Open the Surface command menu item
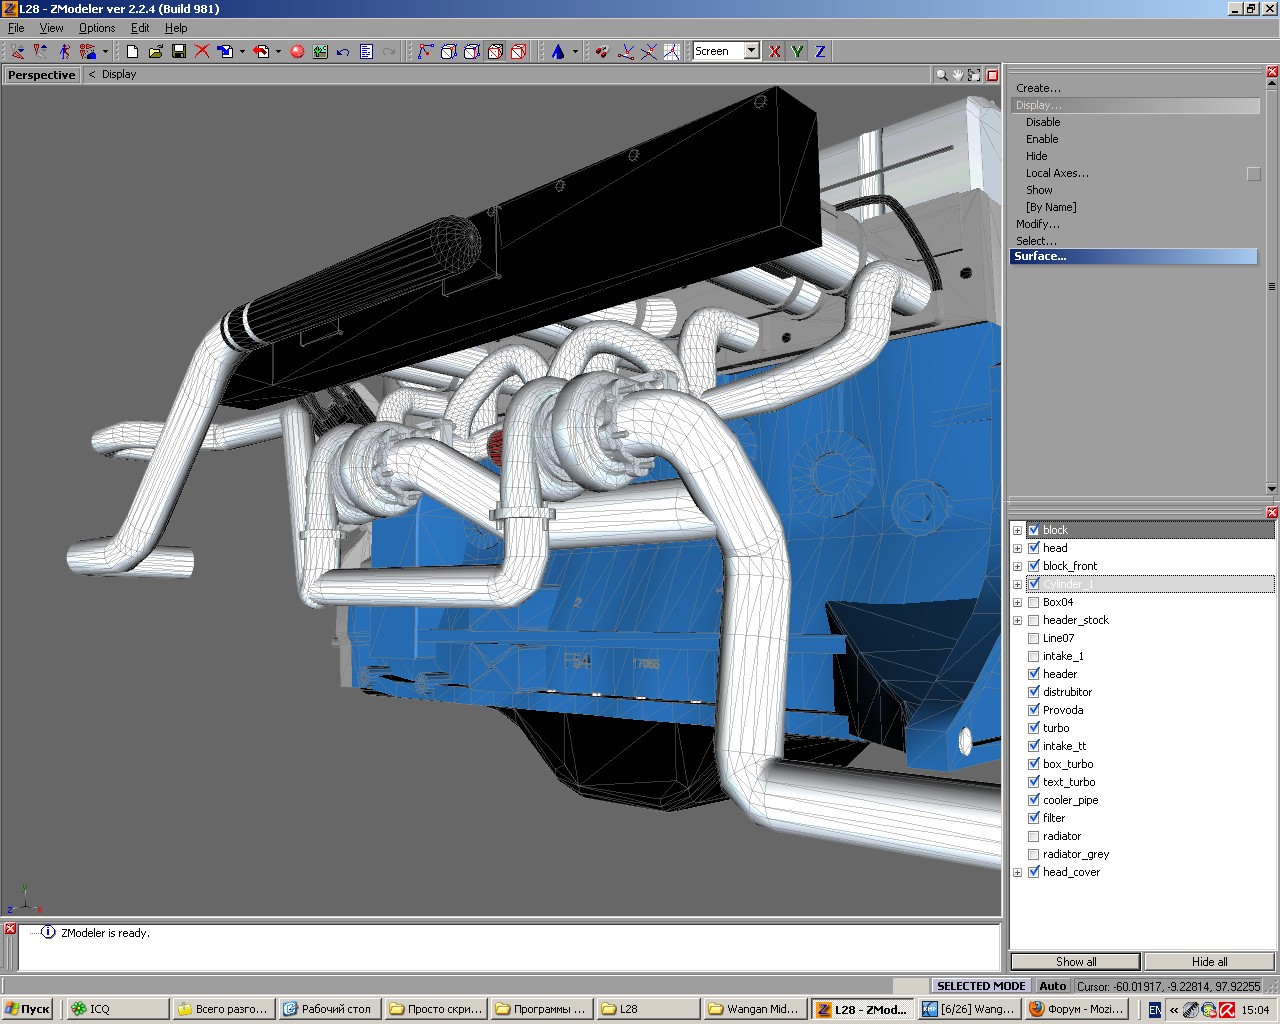 point(1133,256)
